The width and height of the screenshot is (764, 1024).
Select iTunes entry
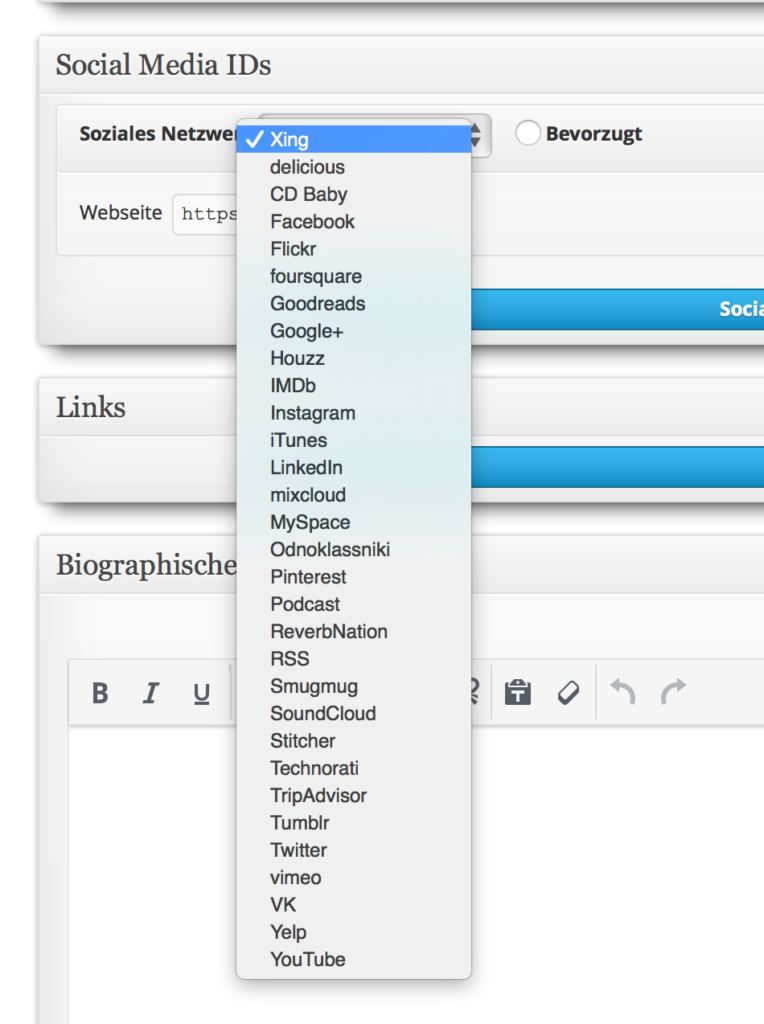pos(353,440)
